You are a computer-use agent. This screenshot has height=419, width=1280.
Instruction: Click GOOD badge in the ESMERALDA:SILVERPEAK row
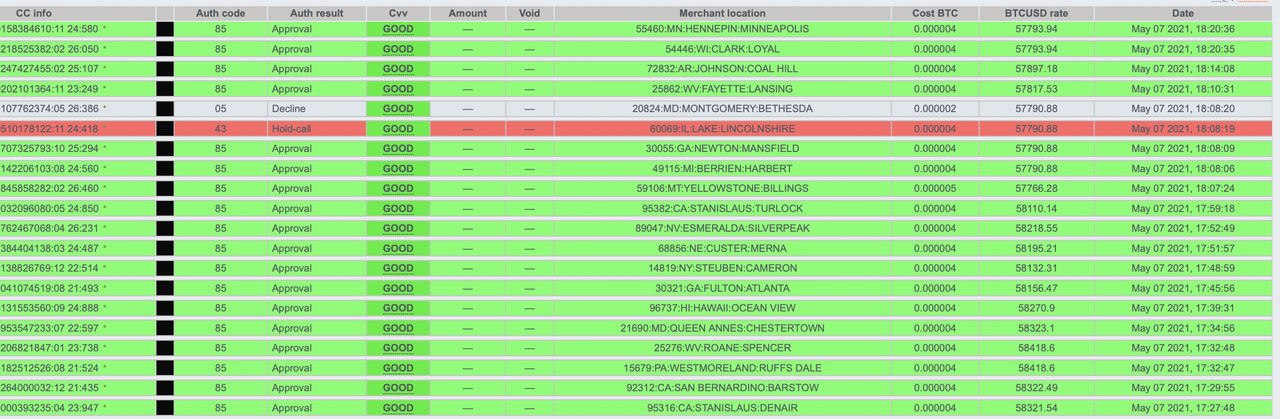pyautogui.click(x=398, y=228)
